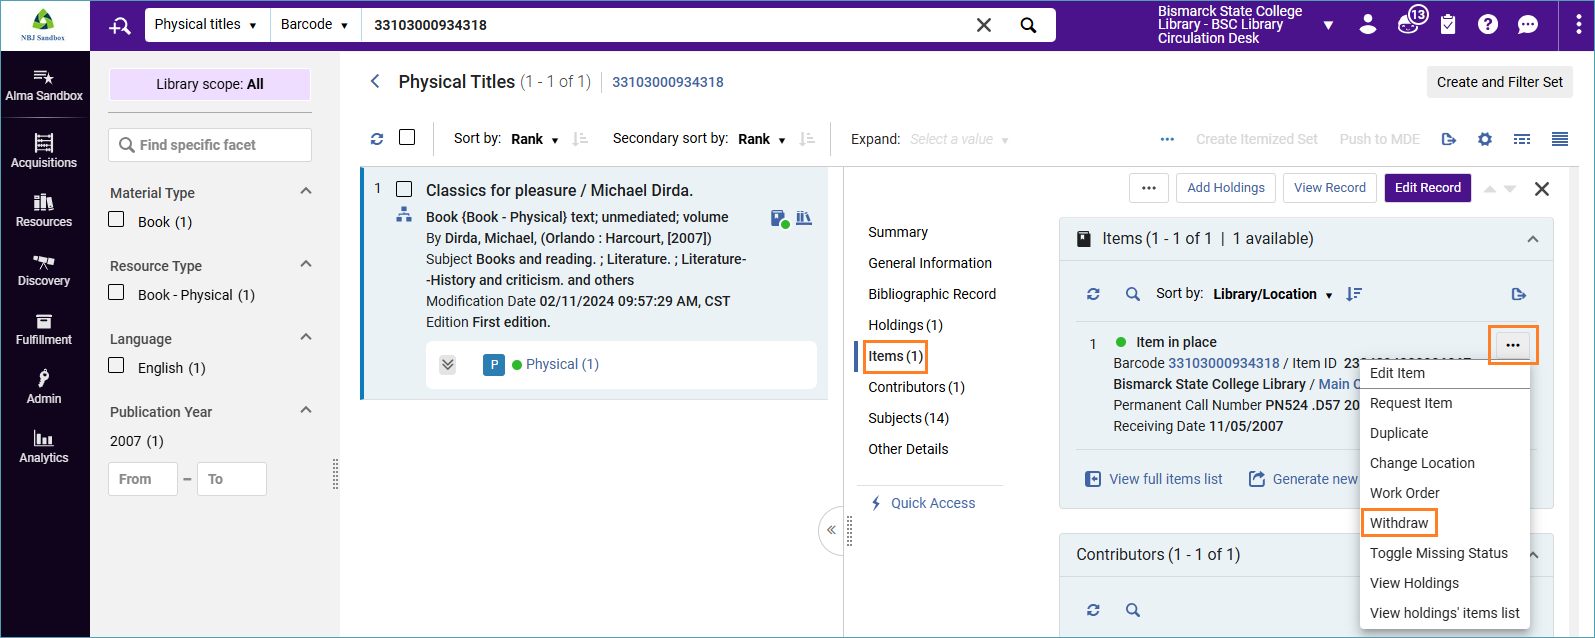The width and height of the screenshot is (1595, 638).
Task: Click the Edit Record button
Action: pos(1427,188)
